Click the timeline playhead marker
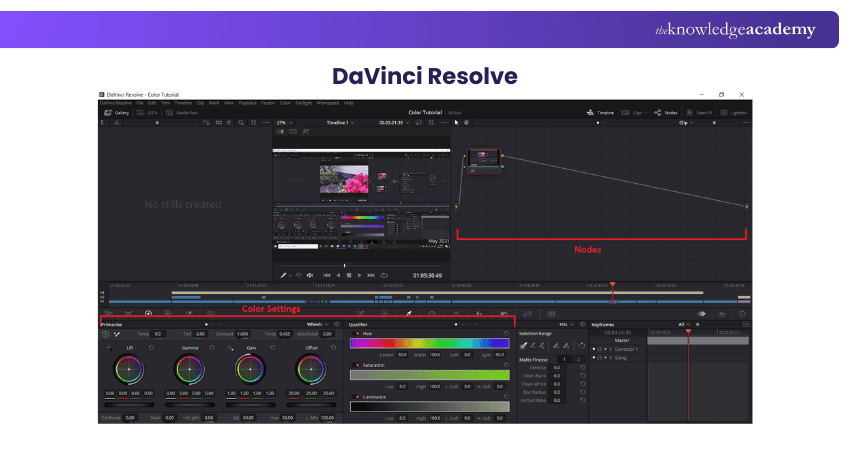The height and width of the screenshot is (450, 850). coord(613,284)
